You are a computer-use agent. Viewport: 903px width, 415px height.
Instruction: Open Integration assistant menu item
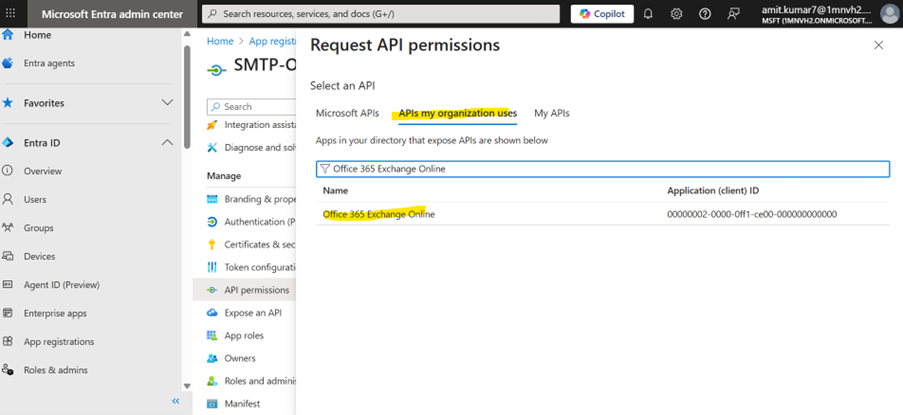point(260,125)
